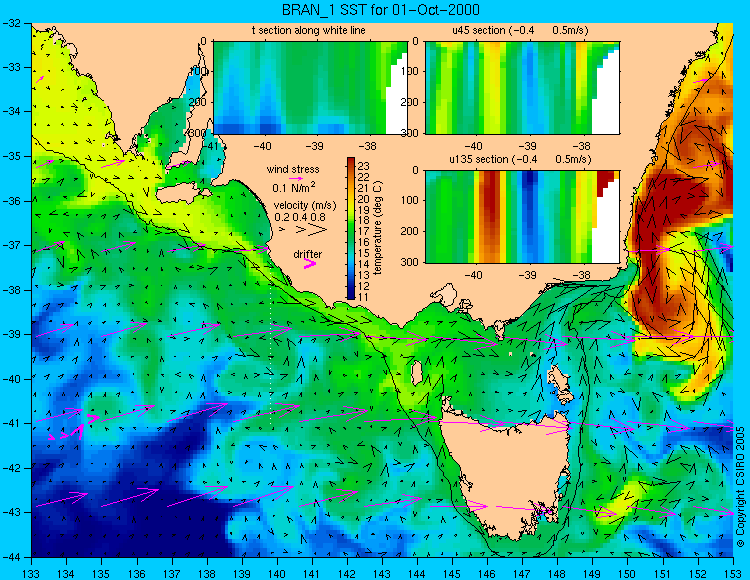The width and height of the screenshot is (750, 580).
Task: Click the -38 tick label under u135 section plot
Action: coord(581,275)
